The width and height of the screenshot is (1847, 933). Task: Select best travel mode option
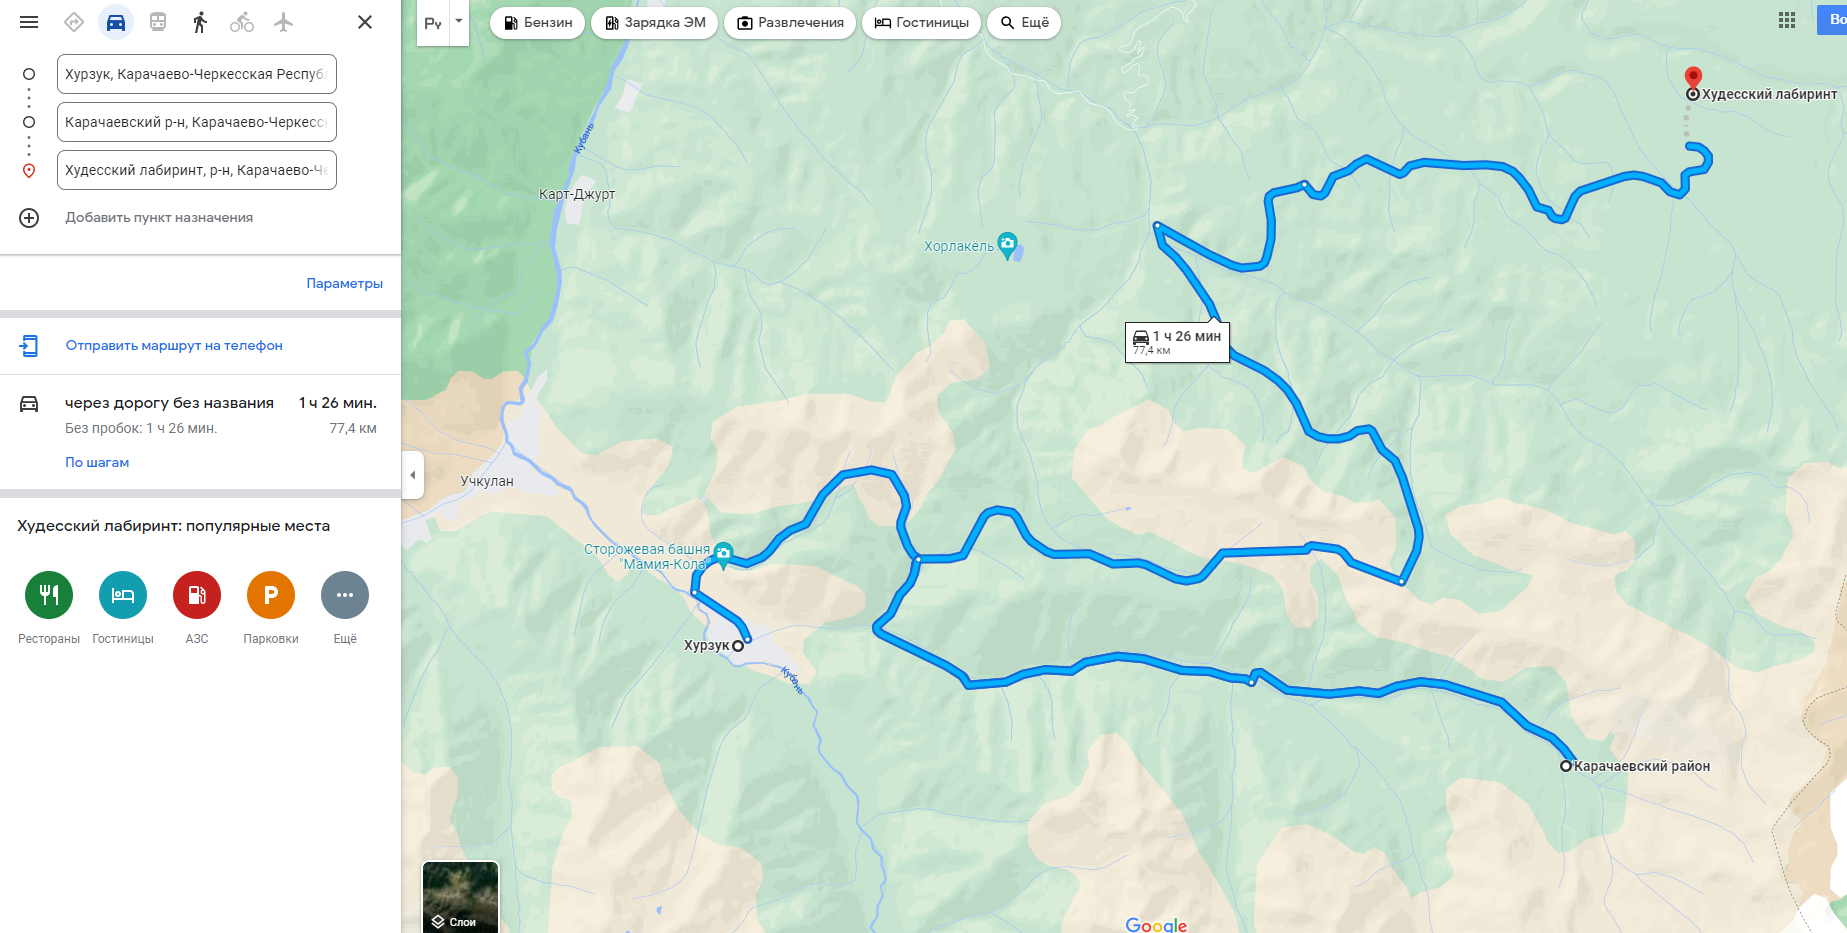74,22
